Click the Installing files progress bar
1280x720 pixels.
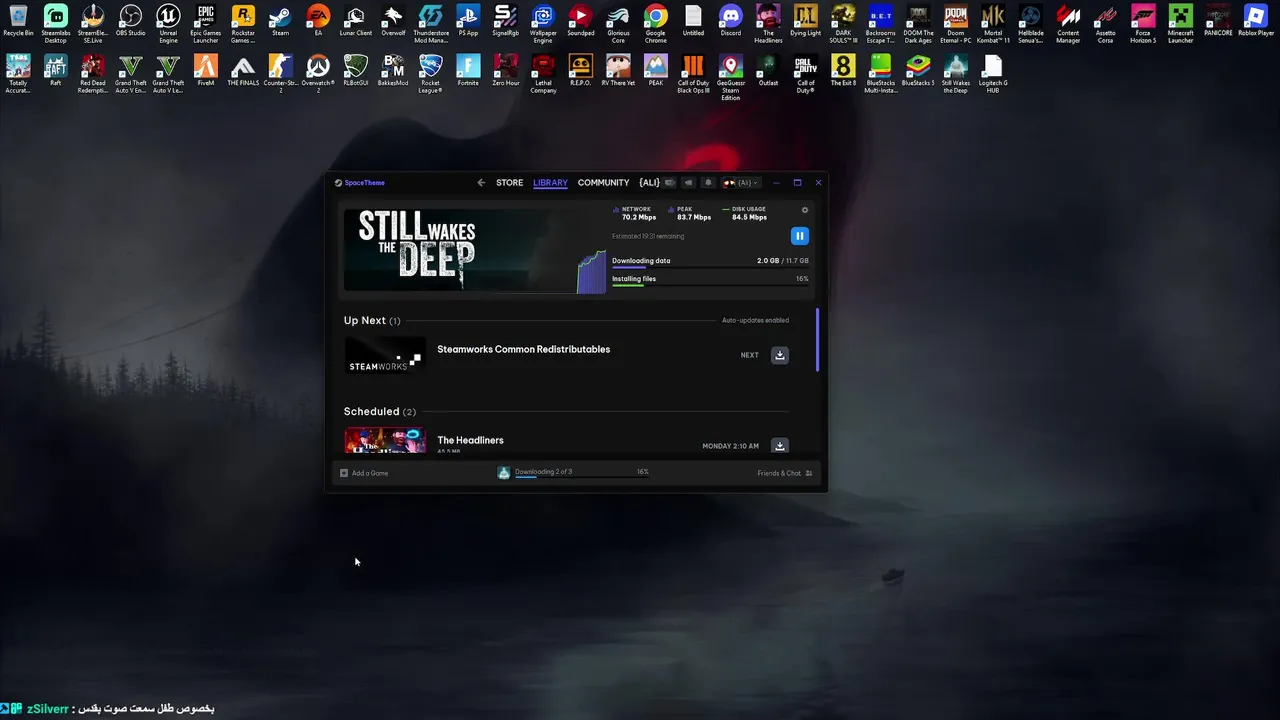pos(710,286)
